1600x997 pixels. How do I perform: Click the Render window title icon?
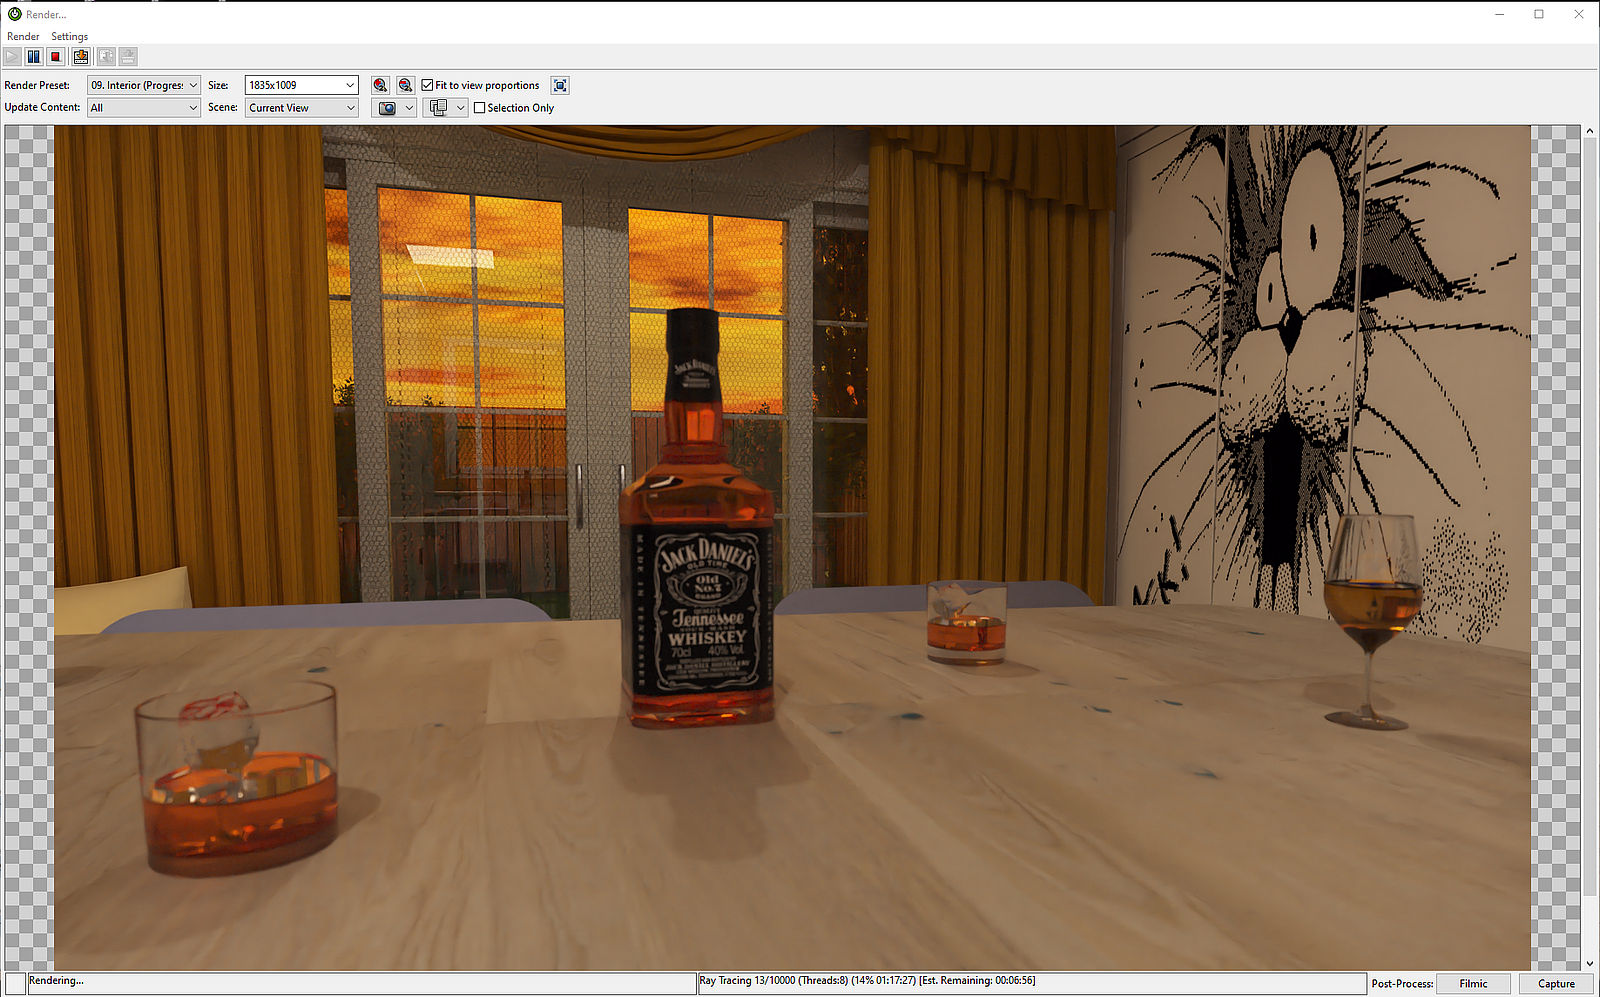pyautogui.click(x=14, y=14)
